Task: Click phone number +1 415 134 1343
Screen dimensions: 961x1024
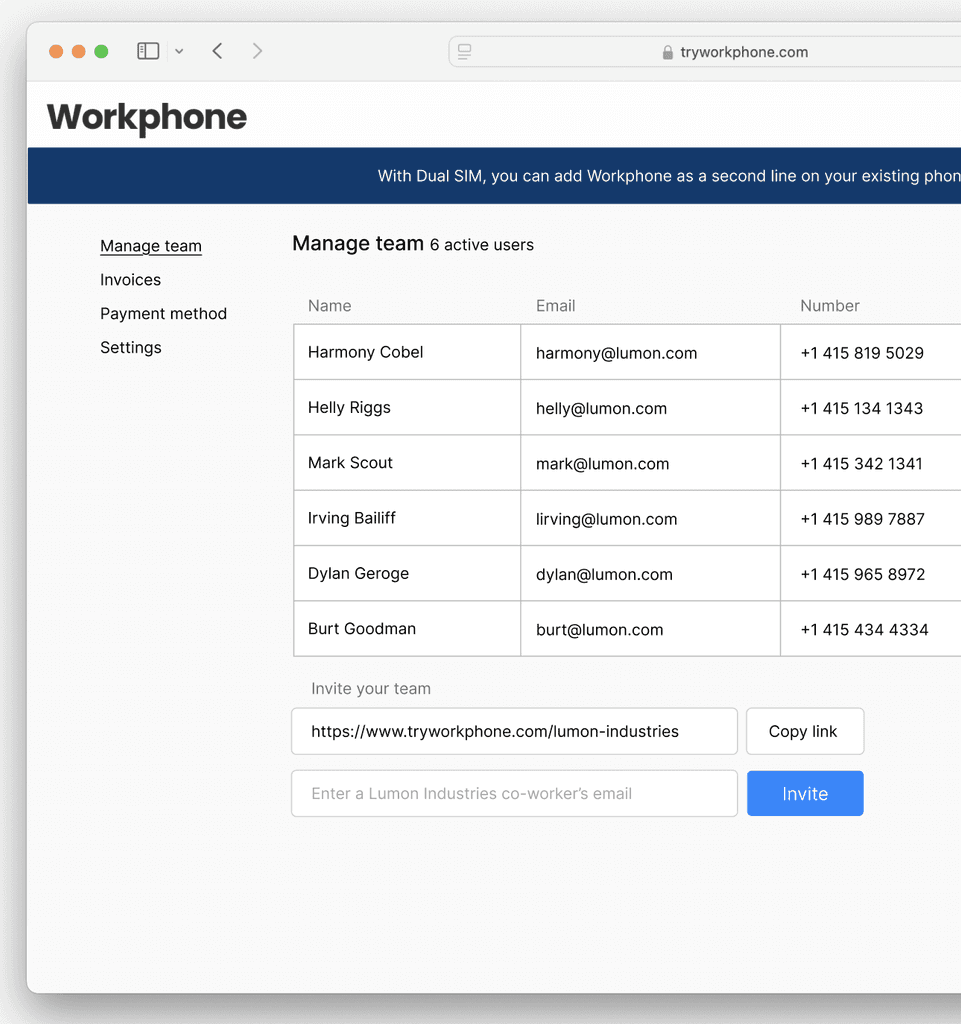Action: 862,408
